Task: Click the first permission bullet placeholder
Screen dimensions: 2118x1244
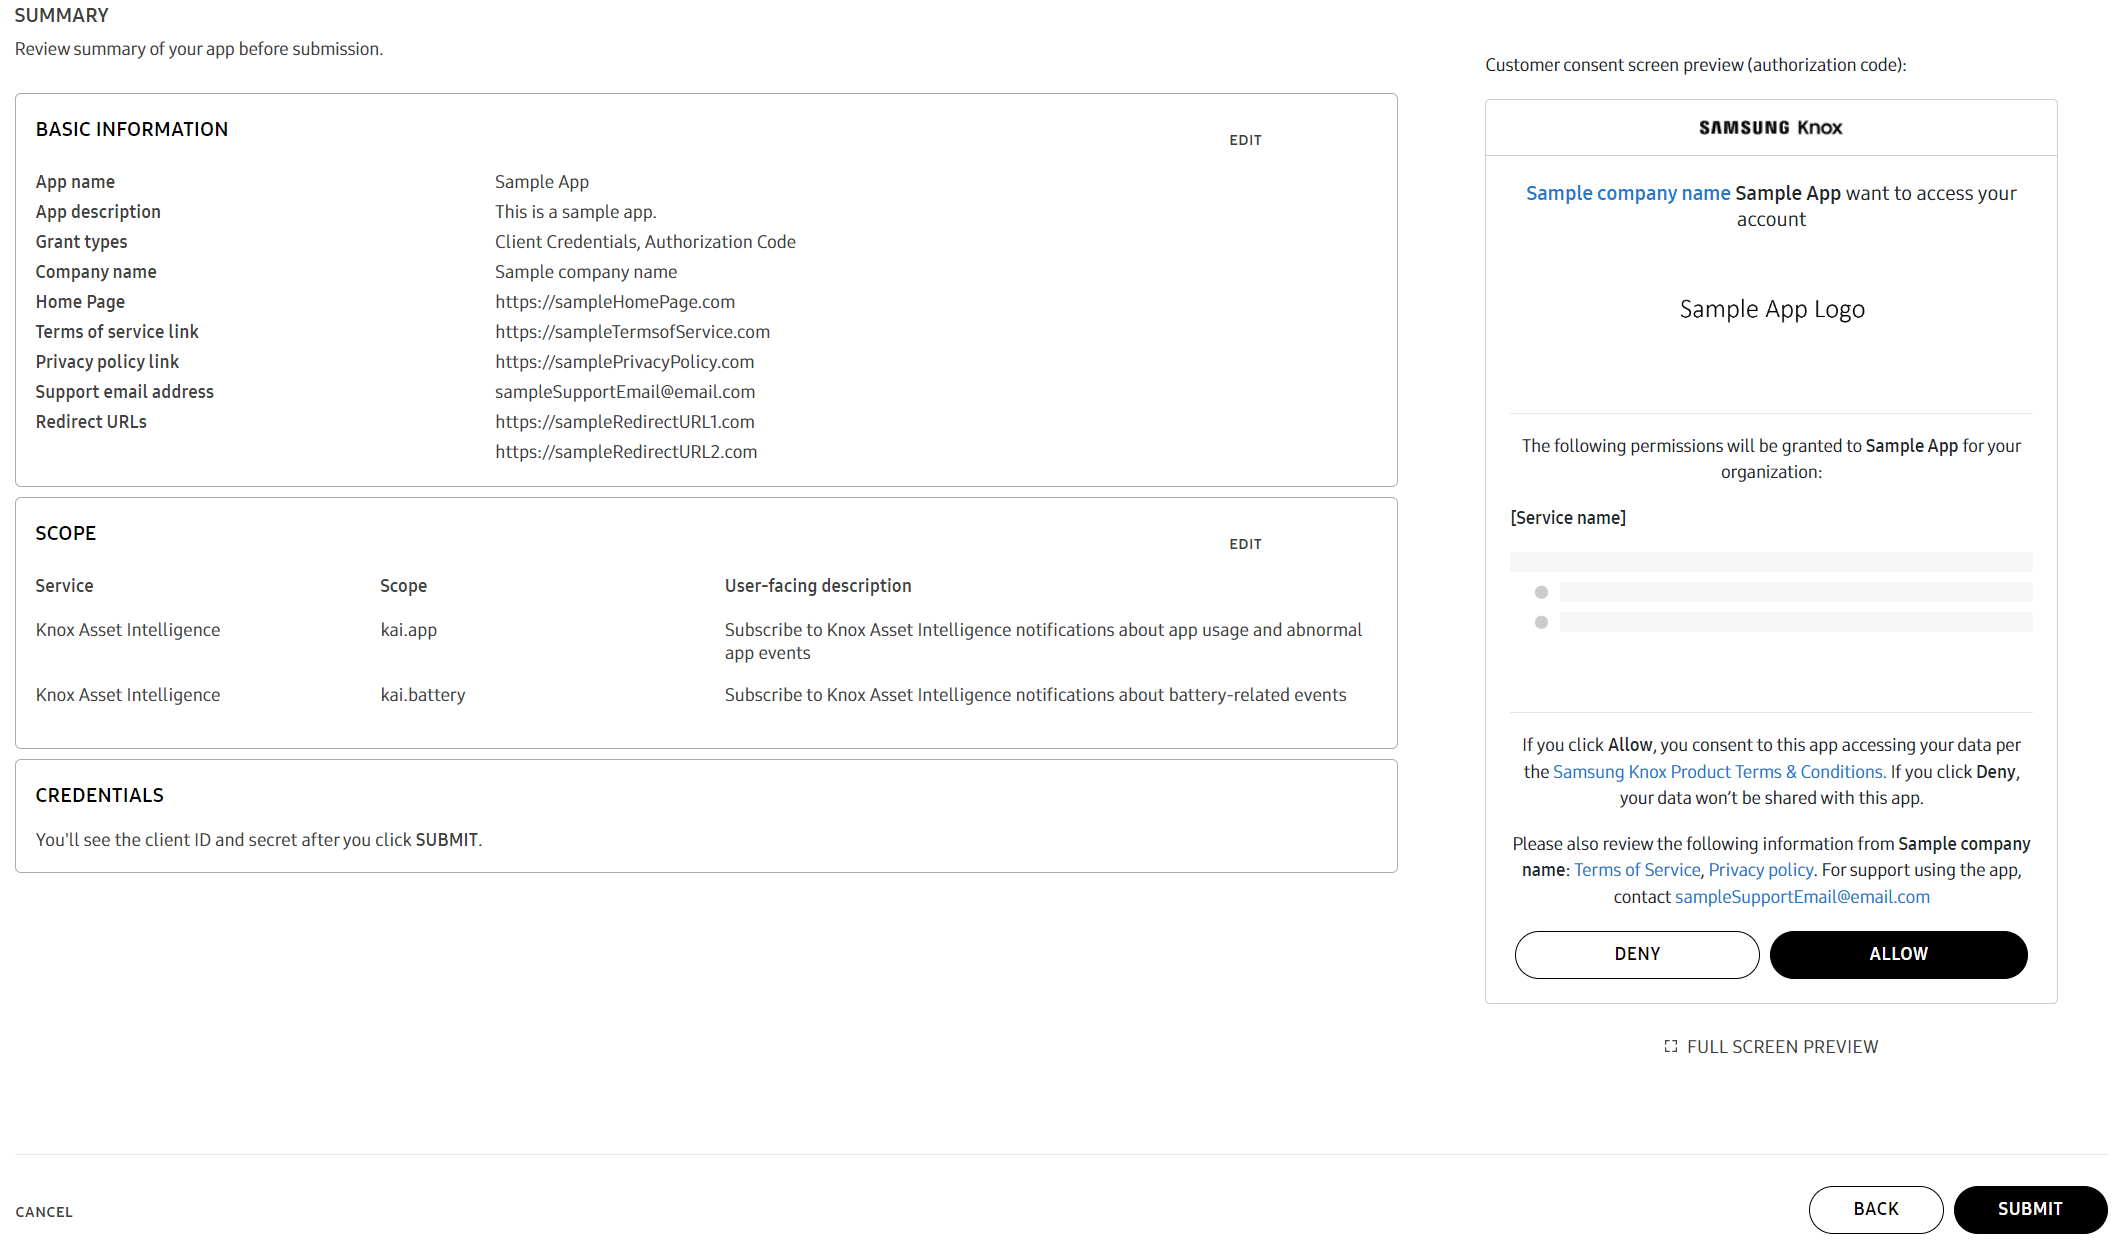Action: (1541, 592)
